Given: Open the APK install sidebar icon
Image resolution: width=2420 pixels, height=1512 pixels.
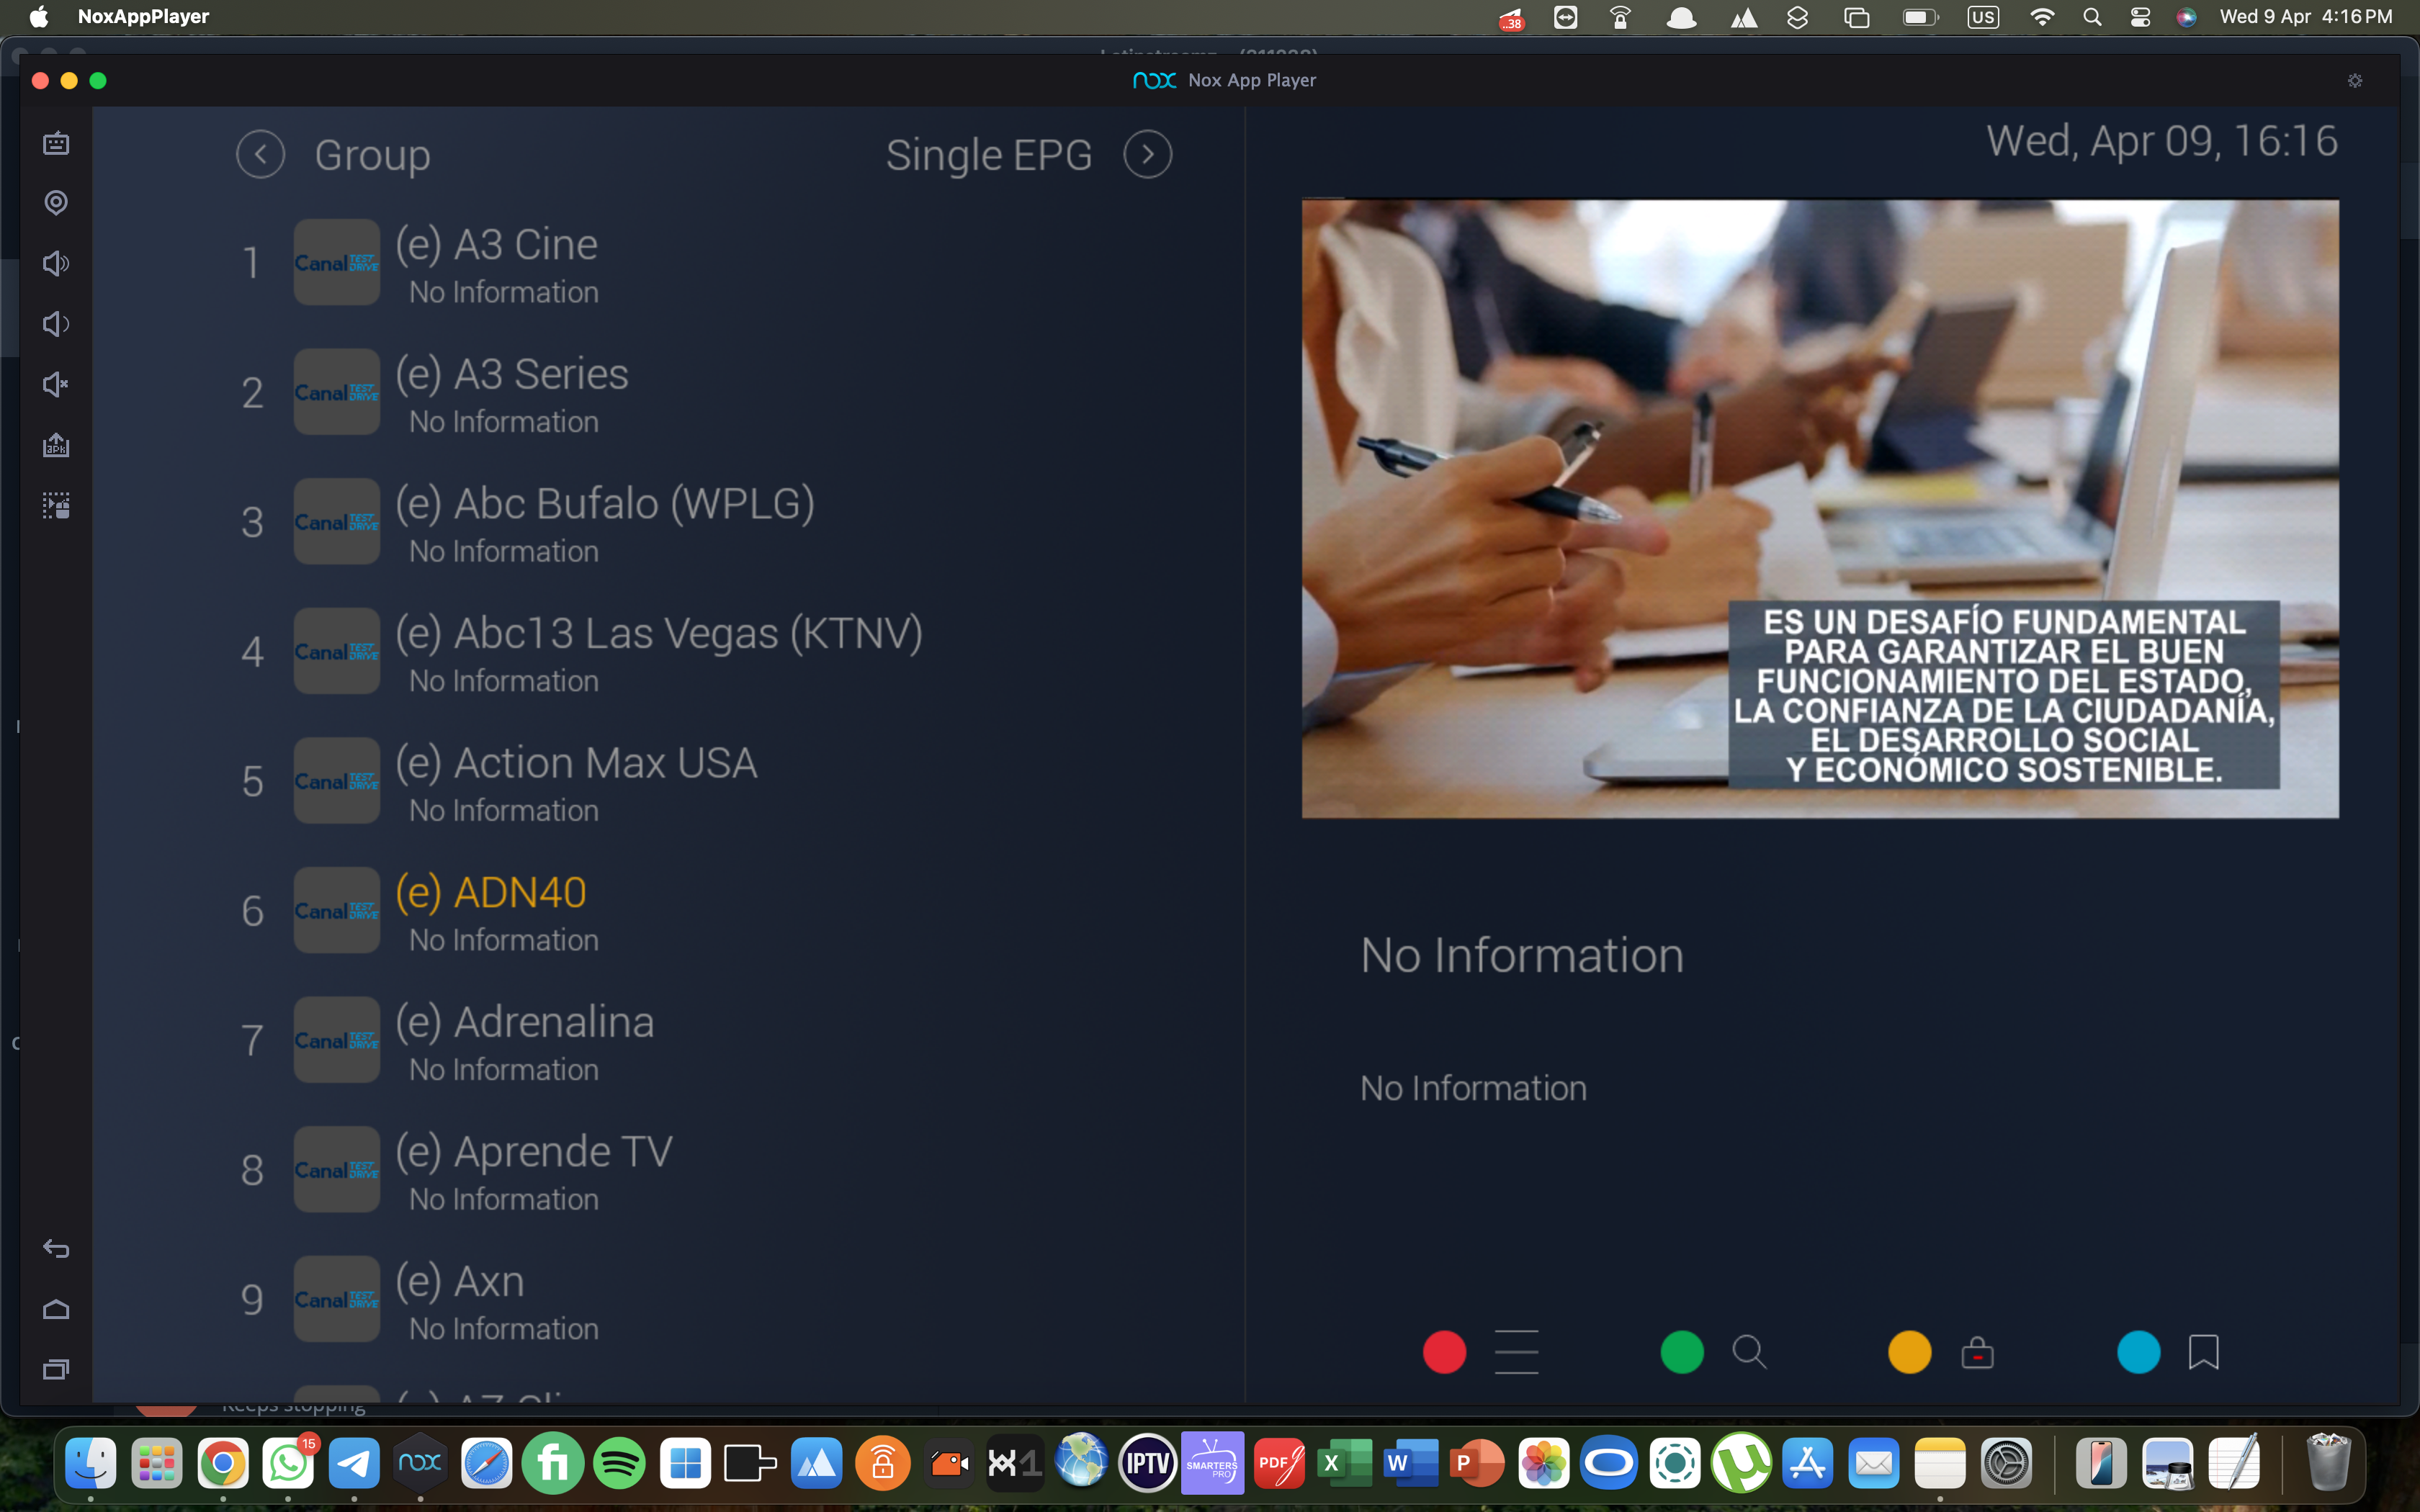Looking at the screenshot, I should [x=56, y=445].
